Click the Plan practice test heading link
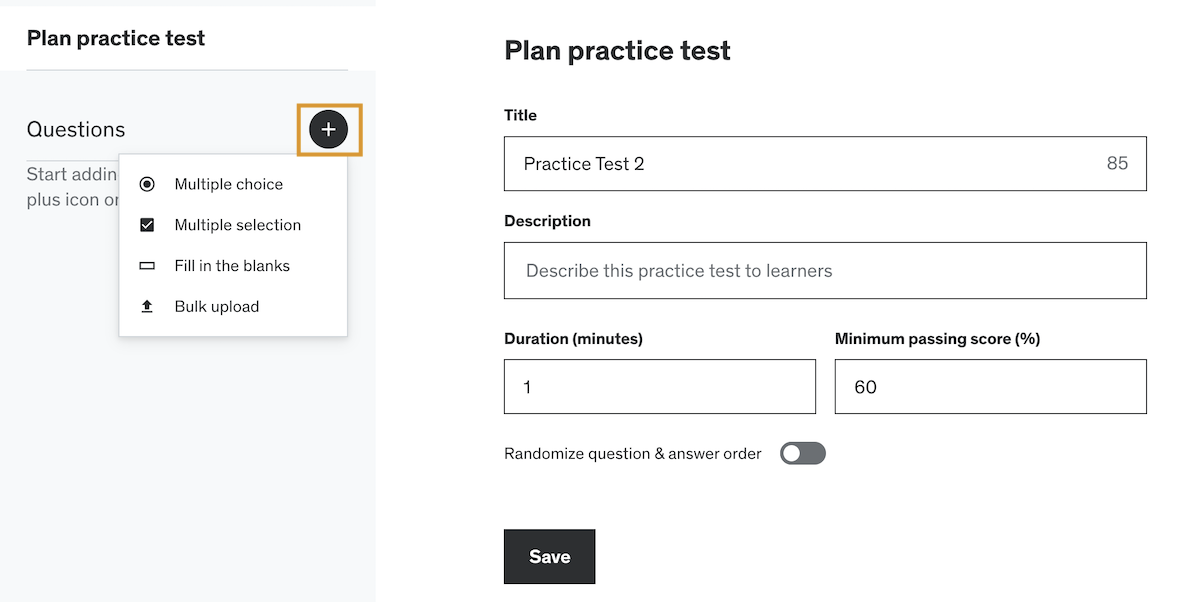 point(115,38)
